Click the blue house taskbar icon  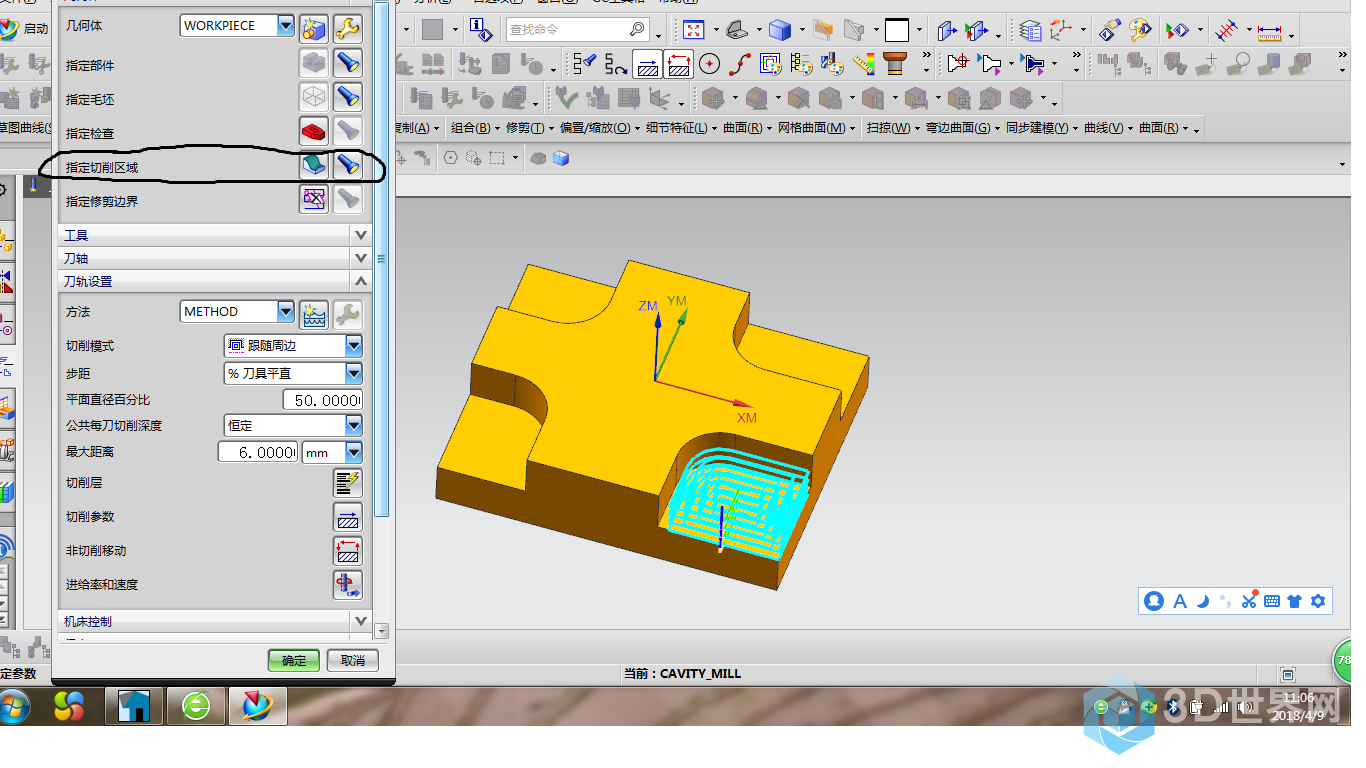pyautogui.click(x=134, y=707)
